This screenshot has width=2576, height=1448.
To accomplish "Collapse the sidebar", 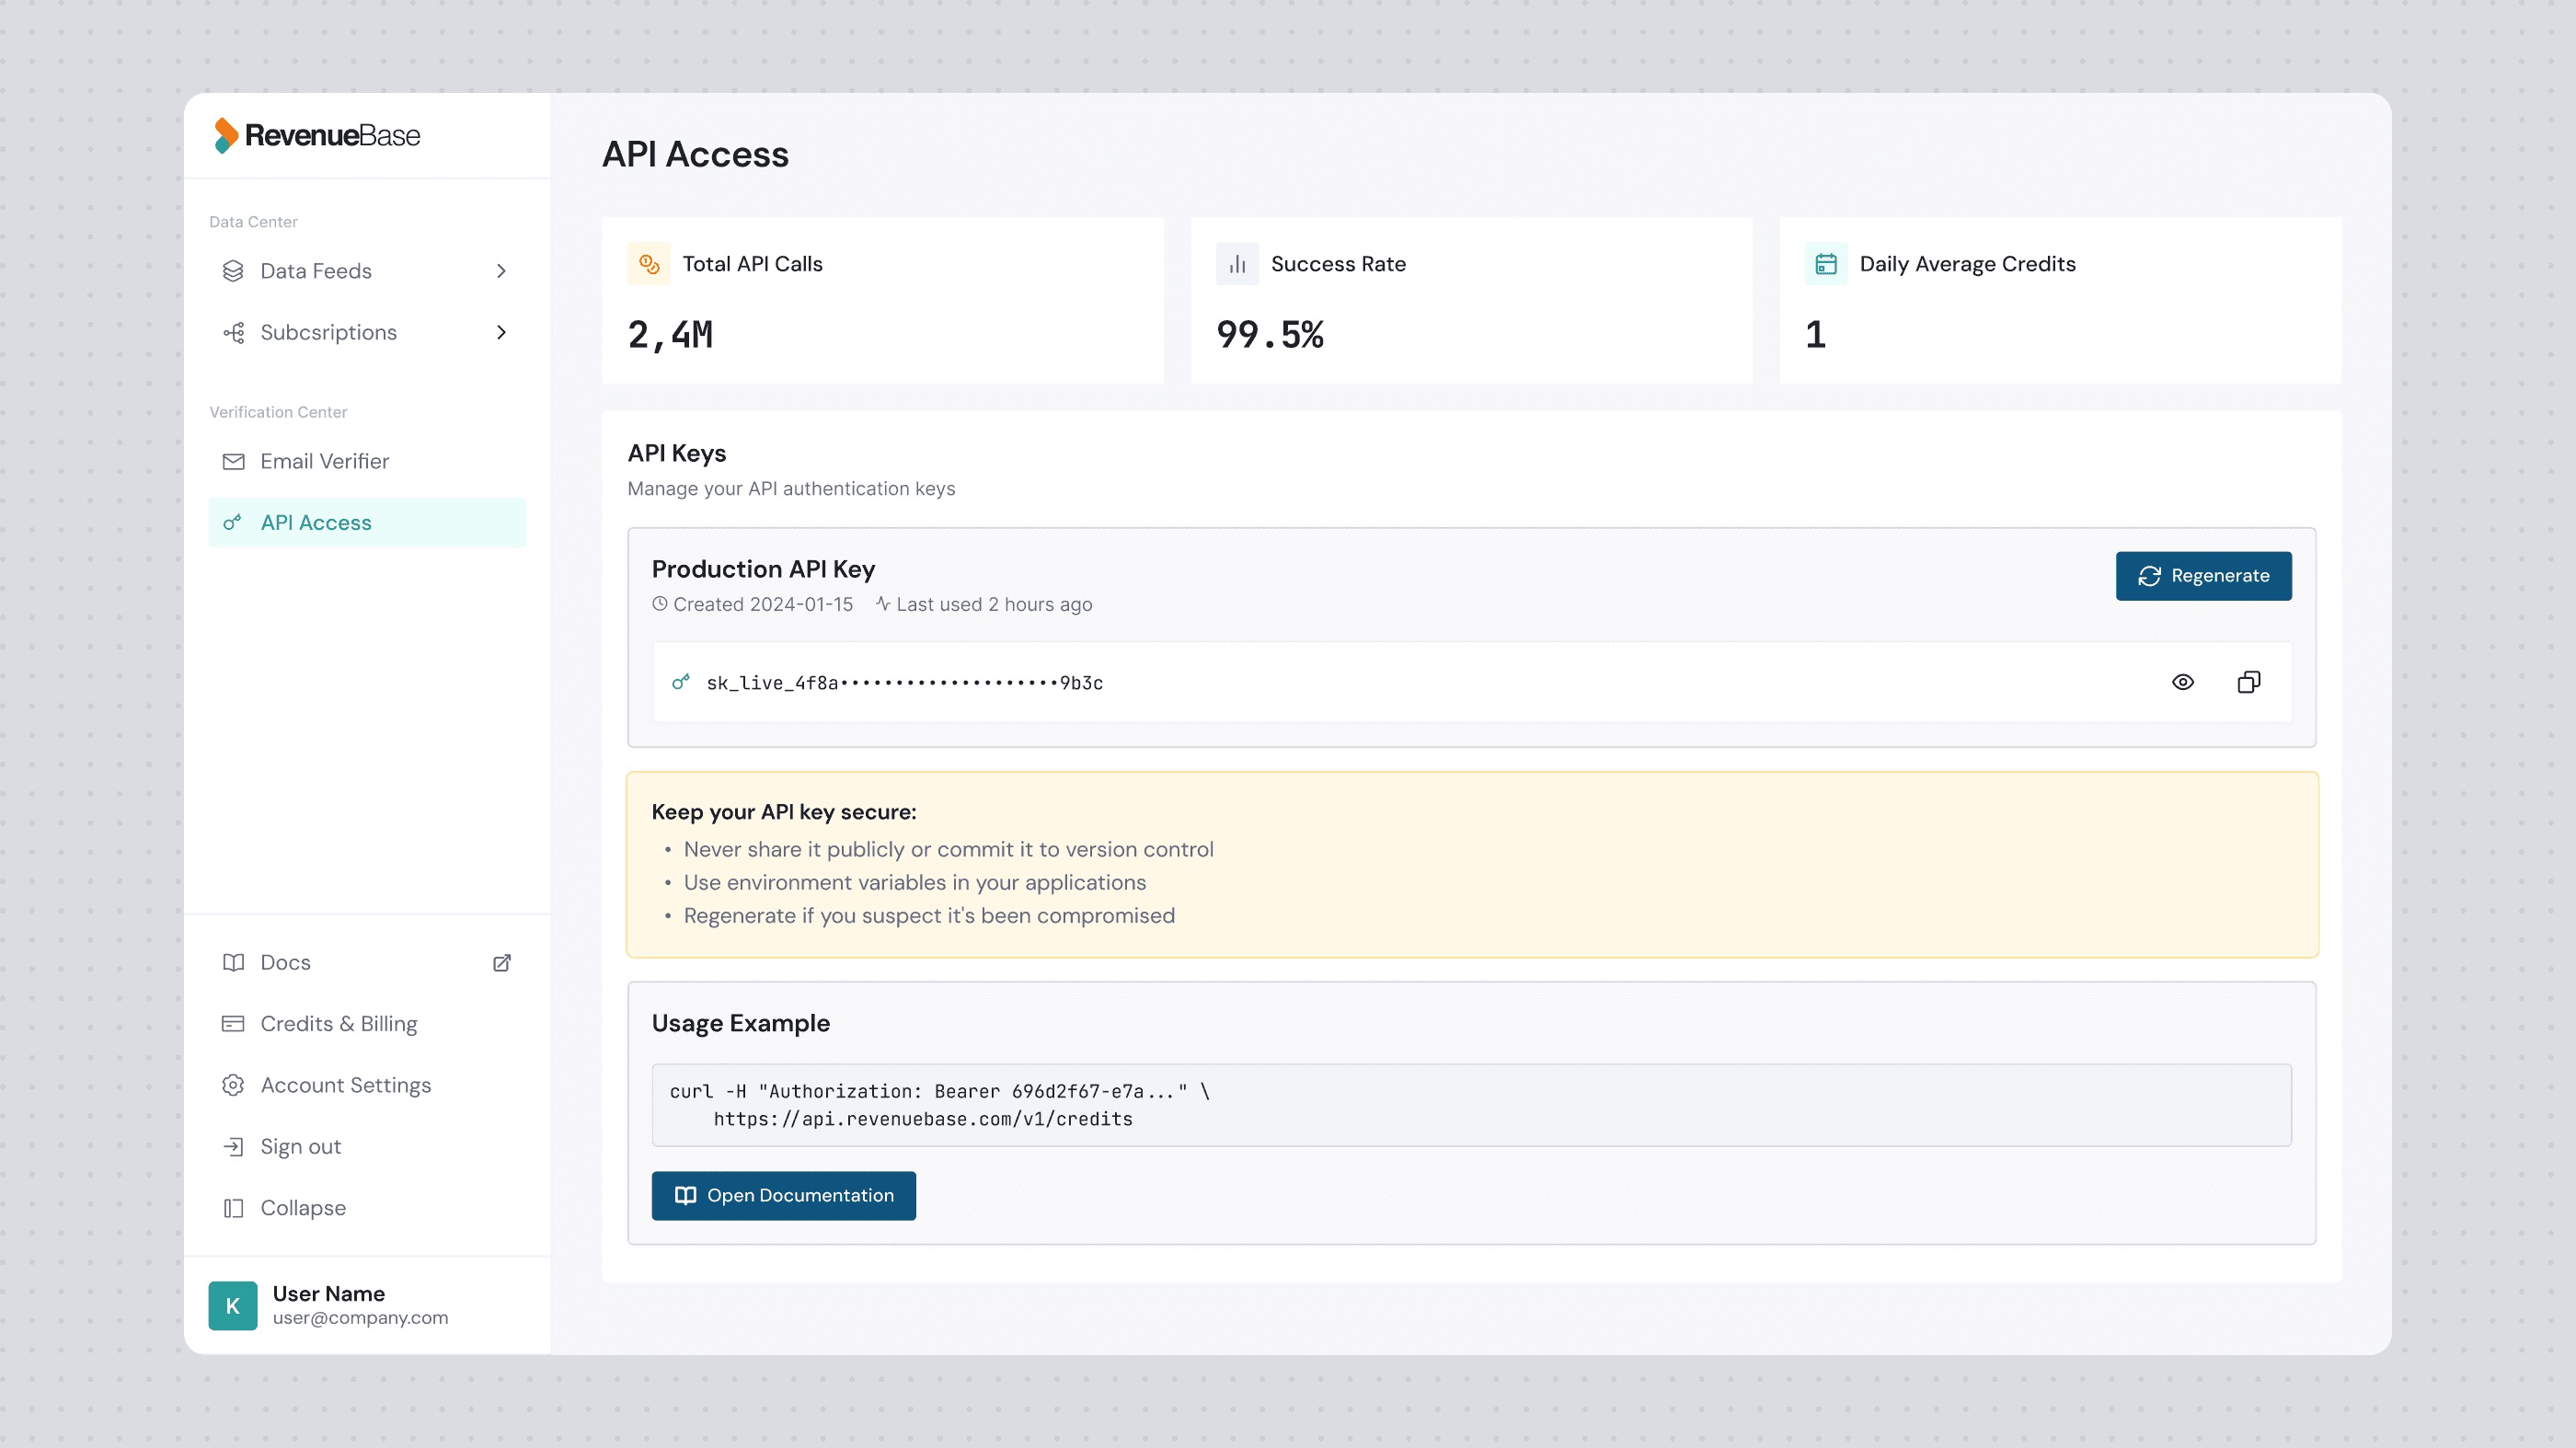I will [302, 1207].
